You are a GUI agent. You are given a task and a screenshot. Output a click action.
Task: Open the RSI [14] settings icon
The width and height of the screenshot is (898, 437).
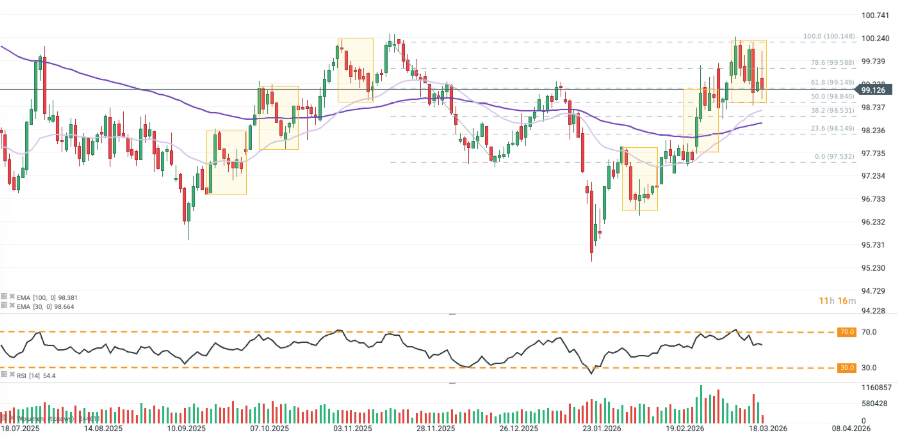click(5, 376)
